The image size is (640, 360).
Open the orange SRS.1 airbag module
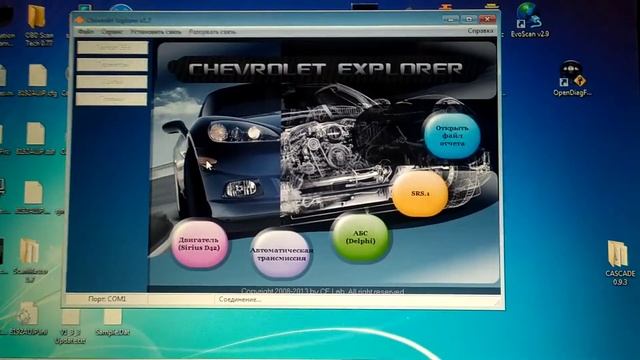tap(420, 193)
